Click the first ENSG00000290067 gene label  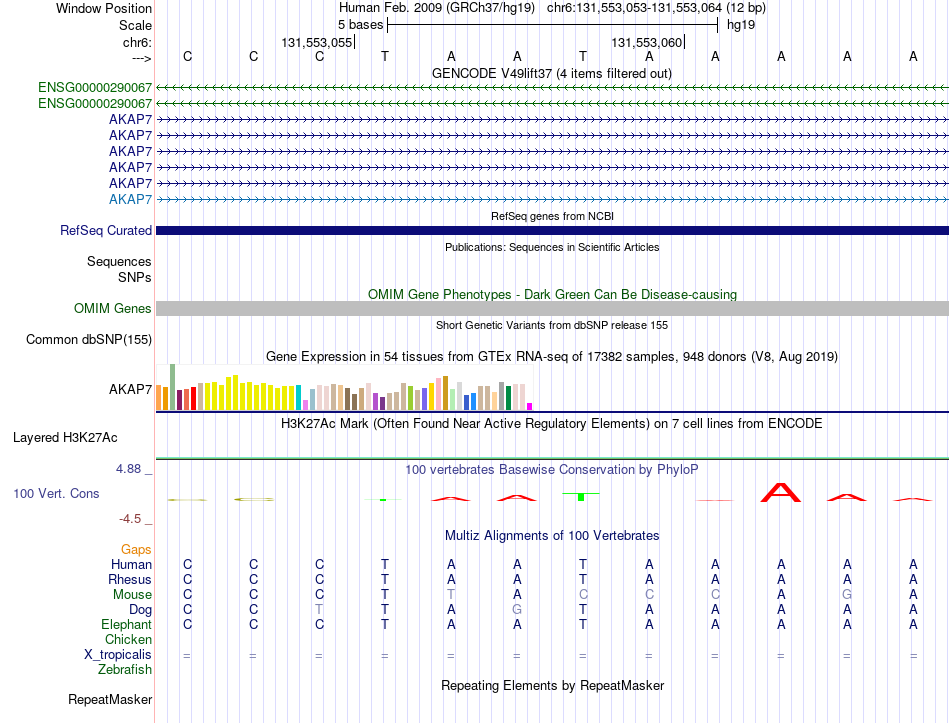95,87
